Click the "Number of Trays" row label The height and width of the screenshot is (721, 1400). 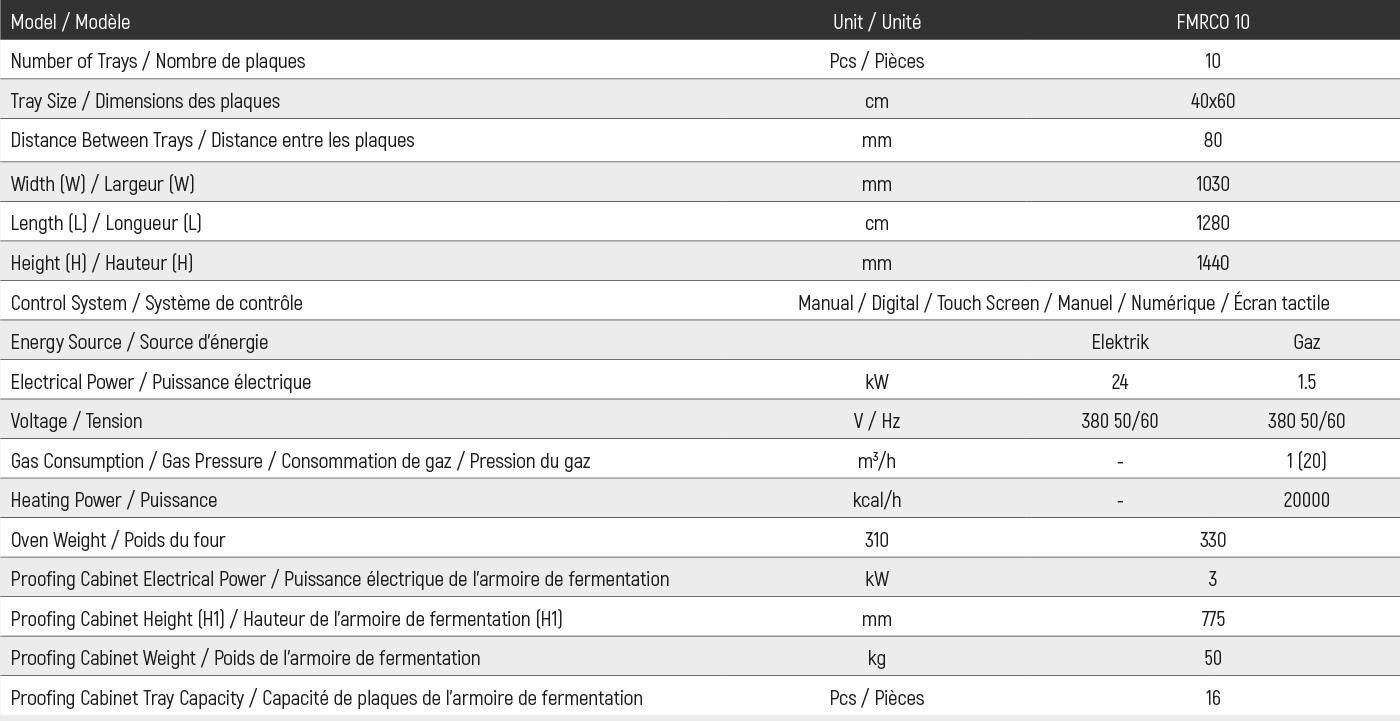(x=157, y=61)
